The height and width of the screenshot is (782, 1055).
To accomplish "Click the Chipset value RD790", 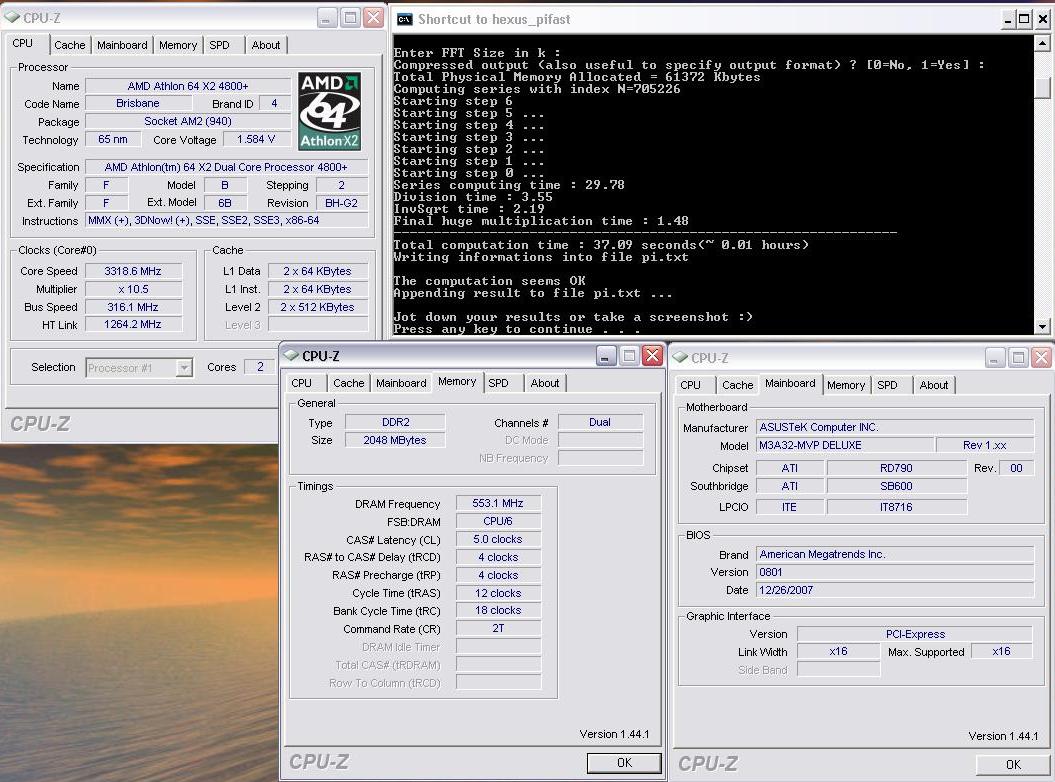I will 897,468.
